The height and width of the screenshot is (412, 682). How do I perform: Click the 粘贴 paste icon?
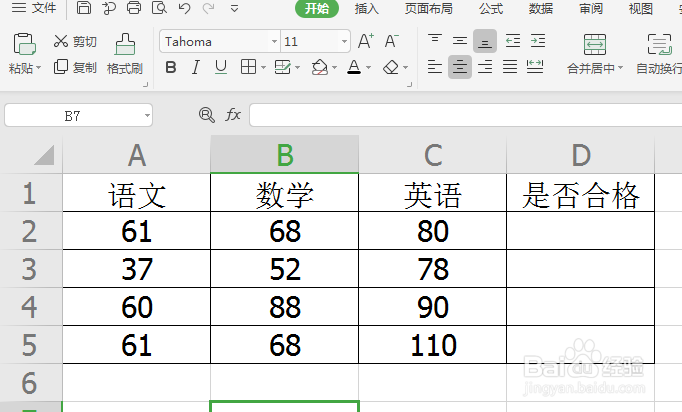[x=24, y=44]
